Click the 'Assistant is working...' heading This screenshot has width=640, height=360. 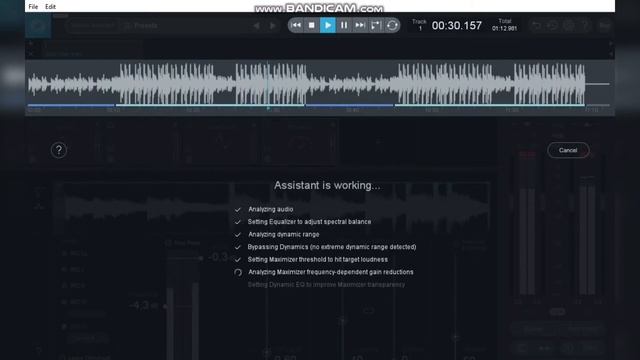(x=327, y=185)
